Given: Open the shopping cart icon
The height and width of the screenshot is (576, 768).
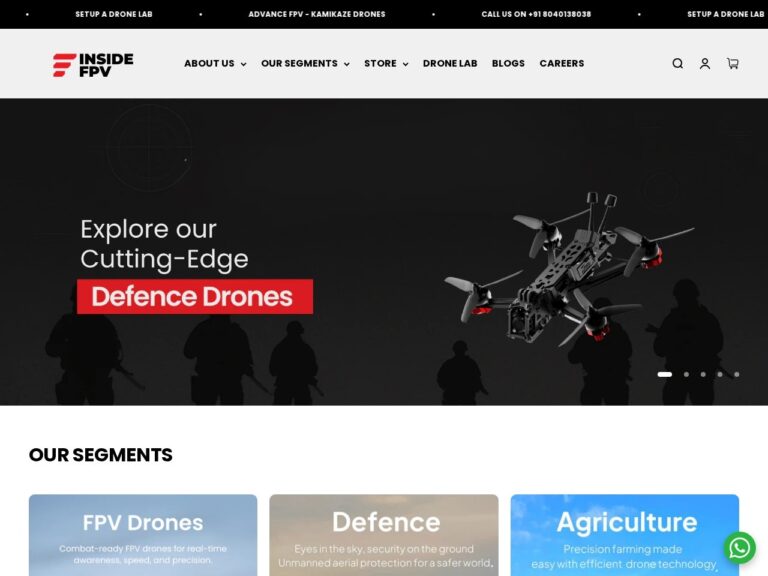Looking at the screenshot, I should click(x=733, y=63).
